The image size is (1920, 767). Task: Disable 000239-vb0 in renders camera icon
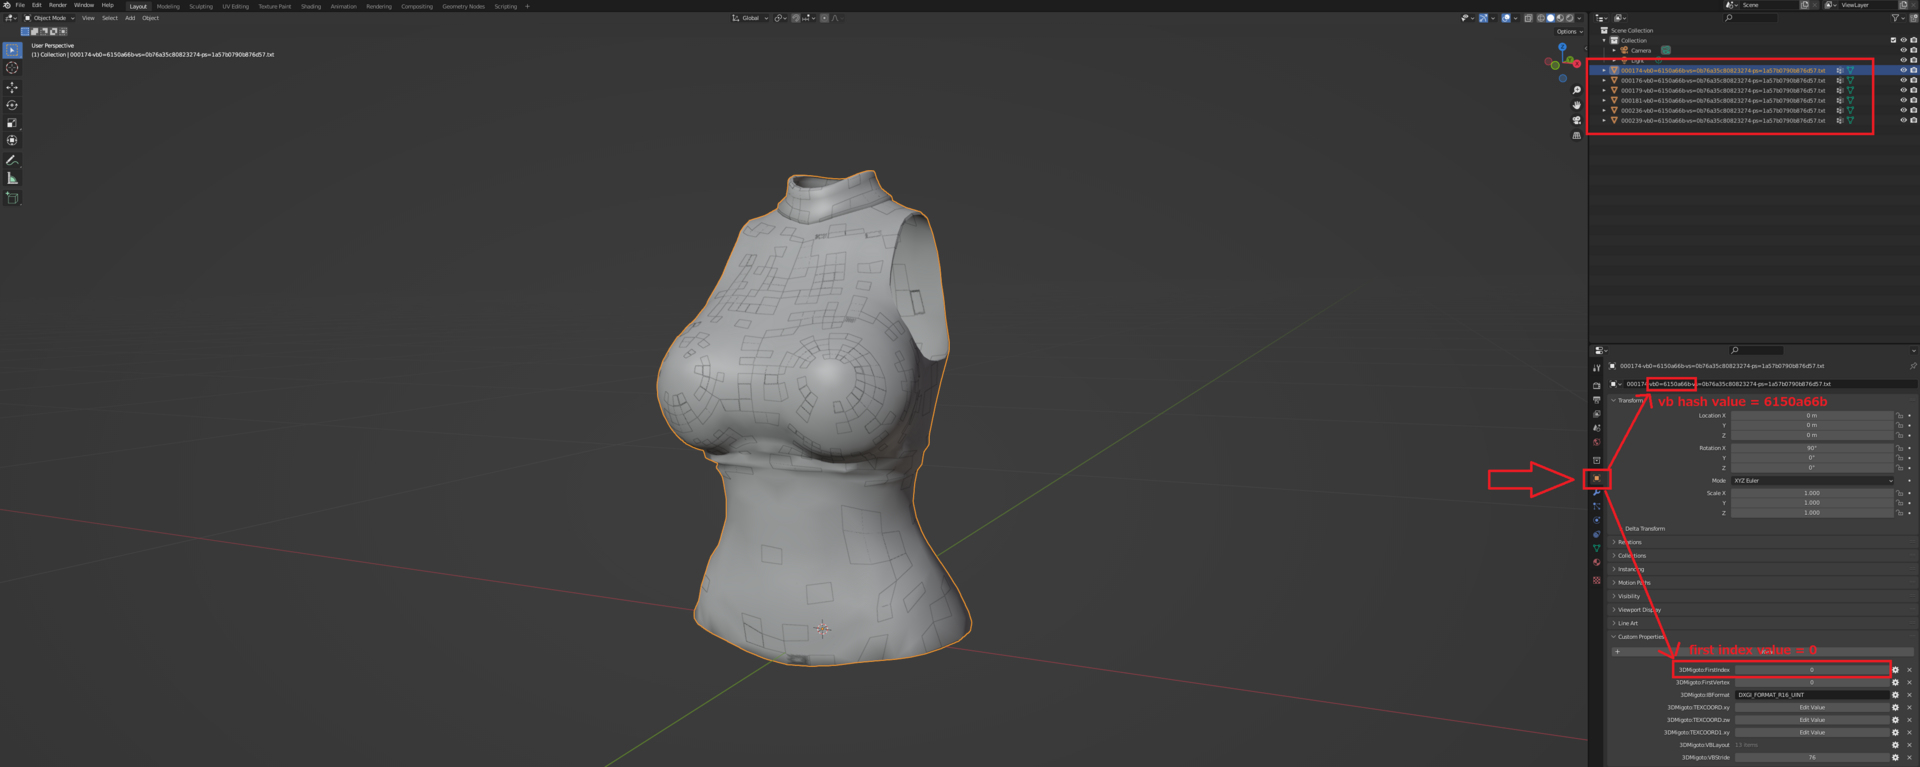[1914, 120]
